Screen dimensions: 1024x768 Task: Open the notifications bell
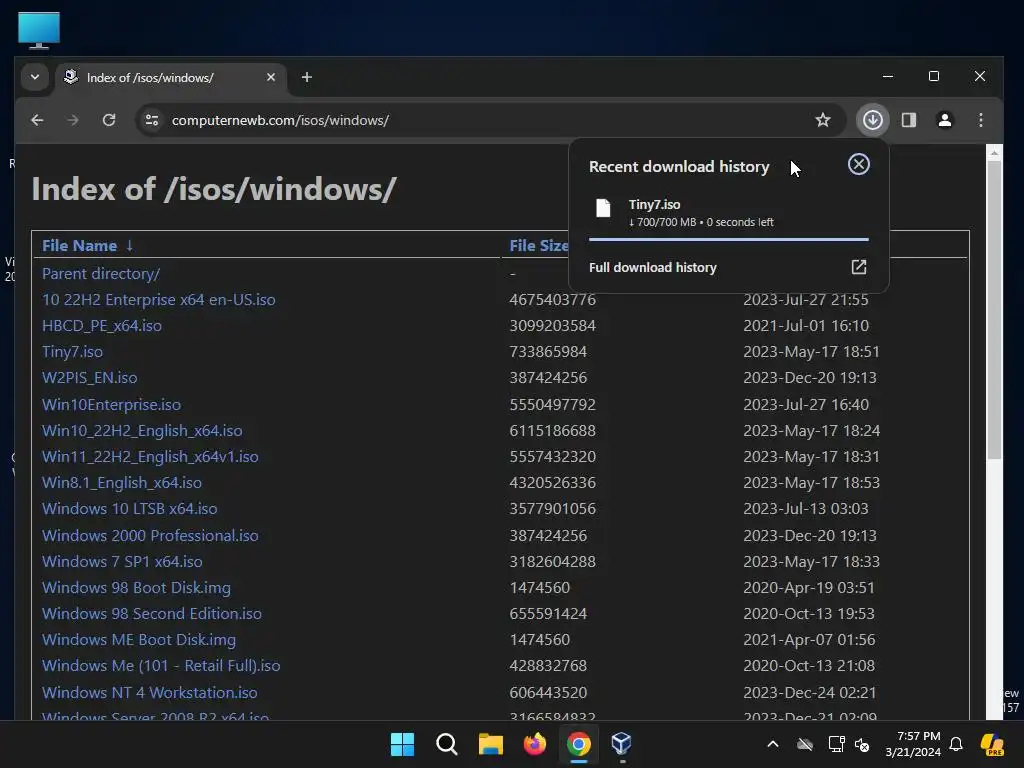pos(956,744)
